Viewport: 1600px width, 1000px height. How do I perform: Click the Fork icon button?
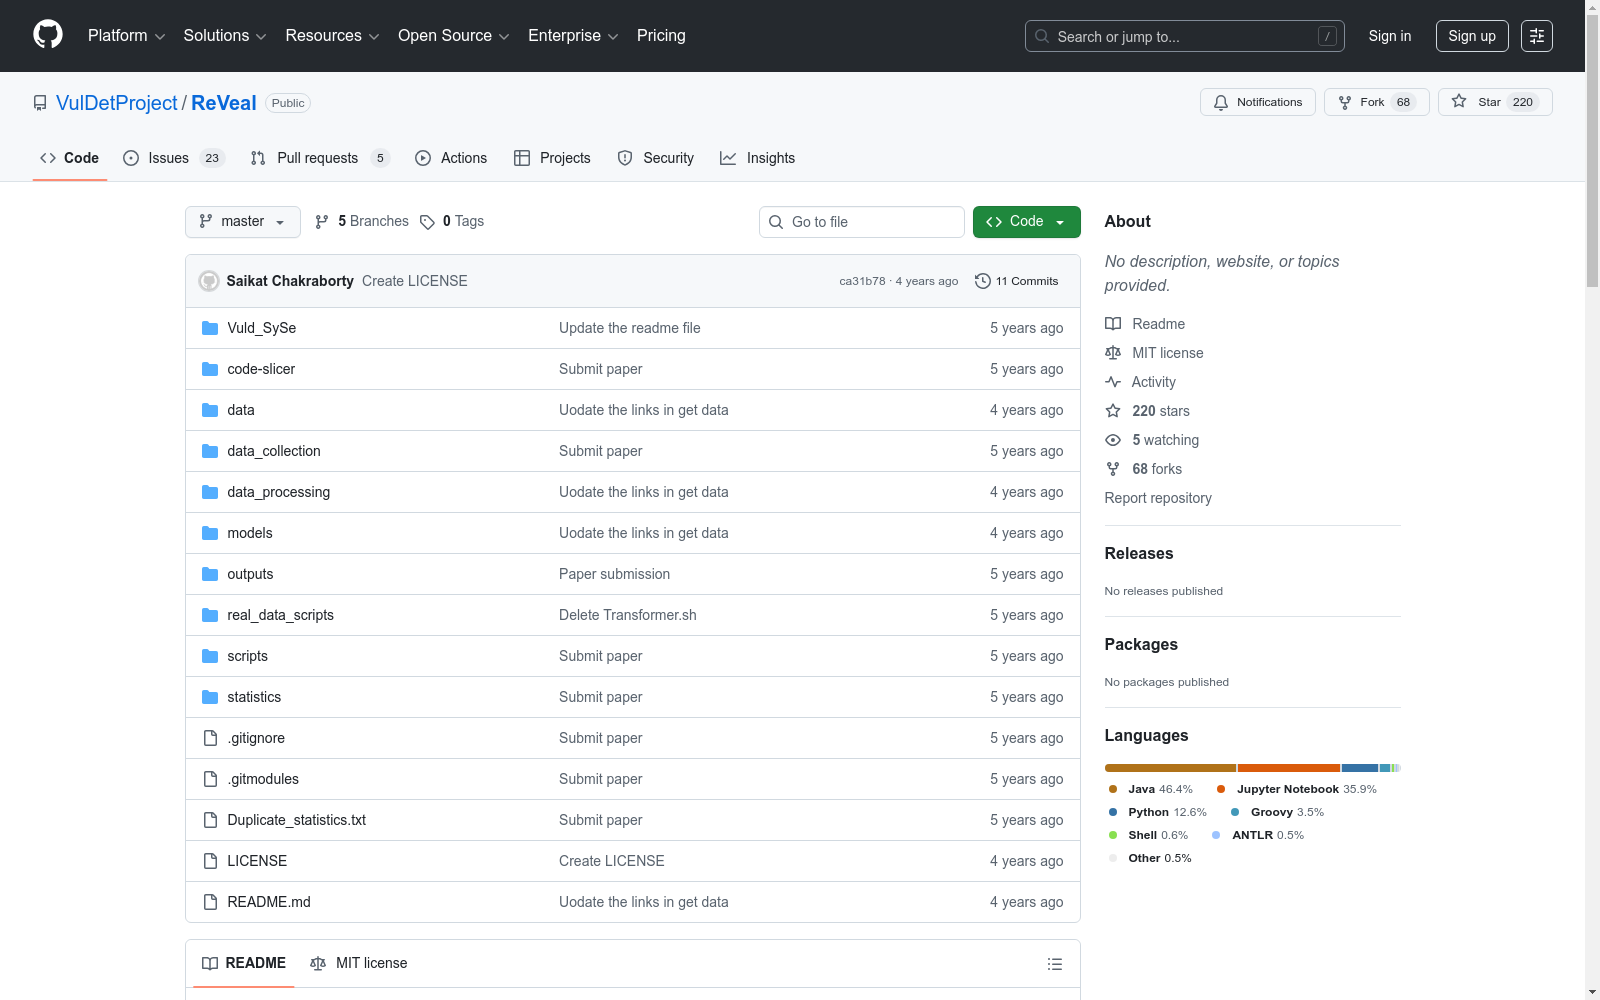[x=1345, y=102]
